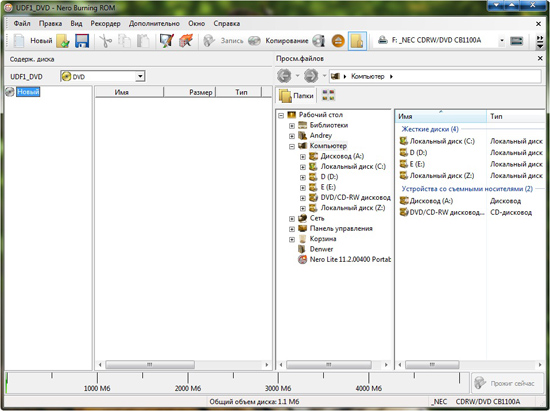The height and width of the screenshot is (411, 550).
Task: Open the Окно menu
Action: 196,23
